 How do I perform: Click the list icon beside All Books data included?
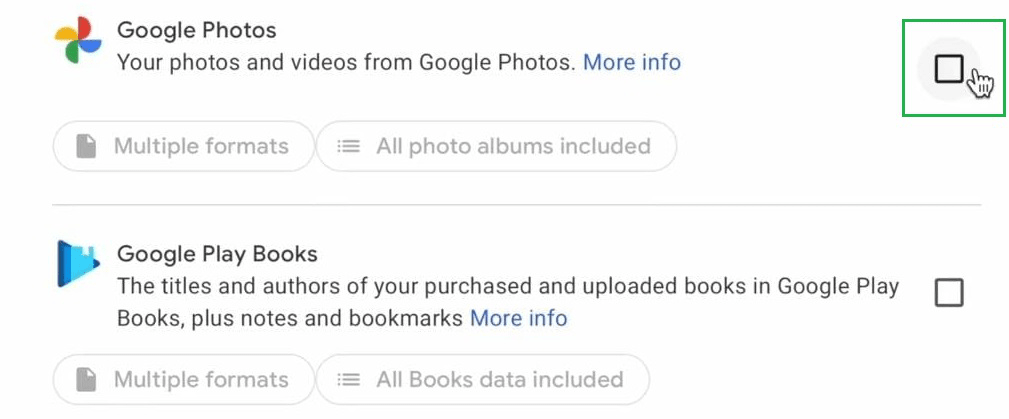point(348,380)
